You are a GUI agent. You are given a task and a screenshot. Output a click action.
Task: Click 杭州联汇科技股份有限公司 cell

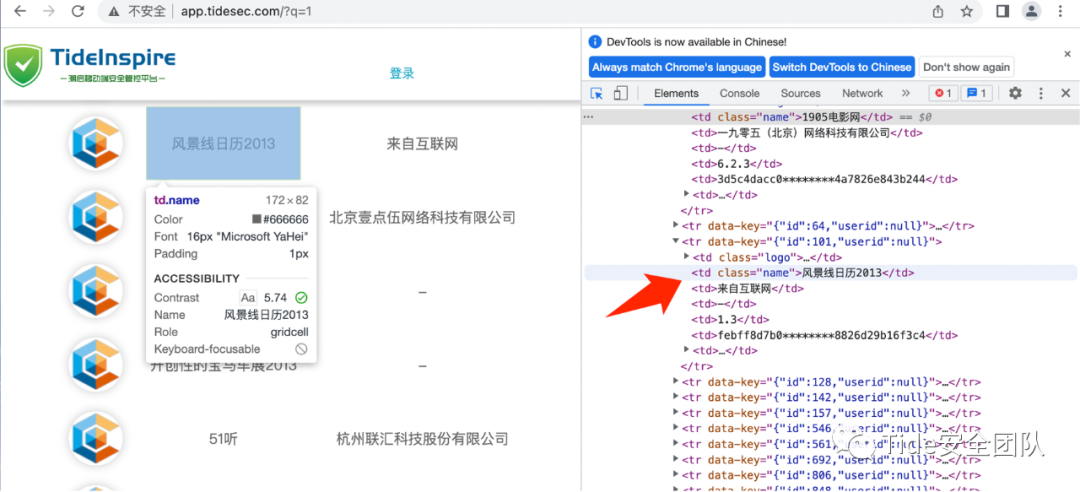(422, 439)
